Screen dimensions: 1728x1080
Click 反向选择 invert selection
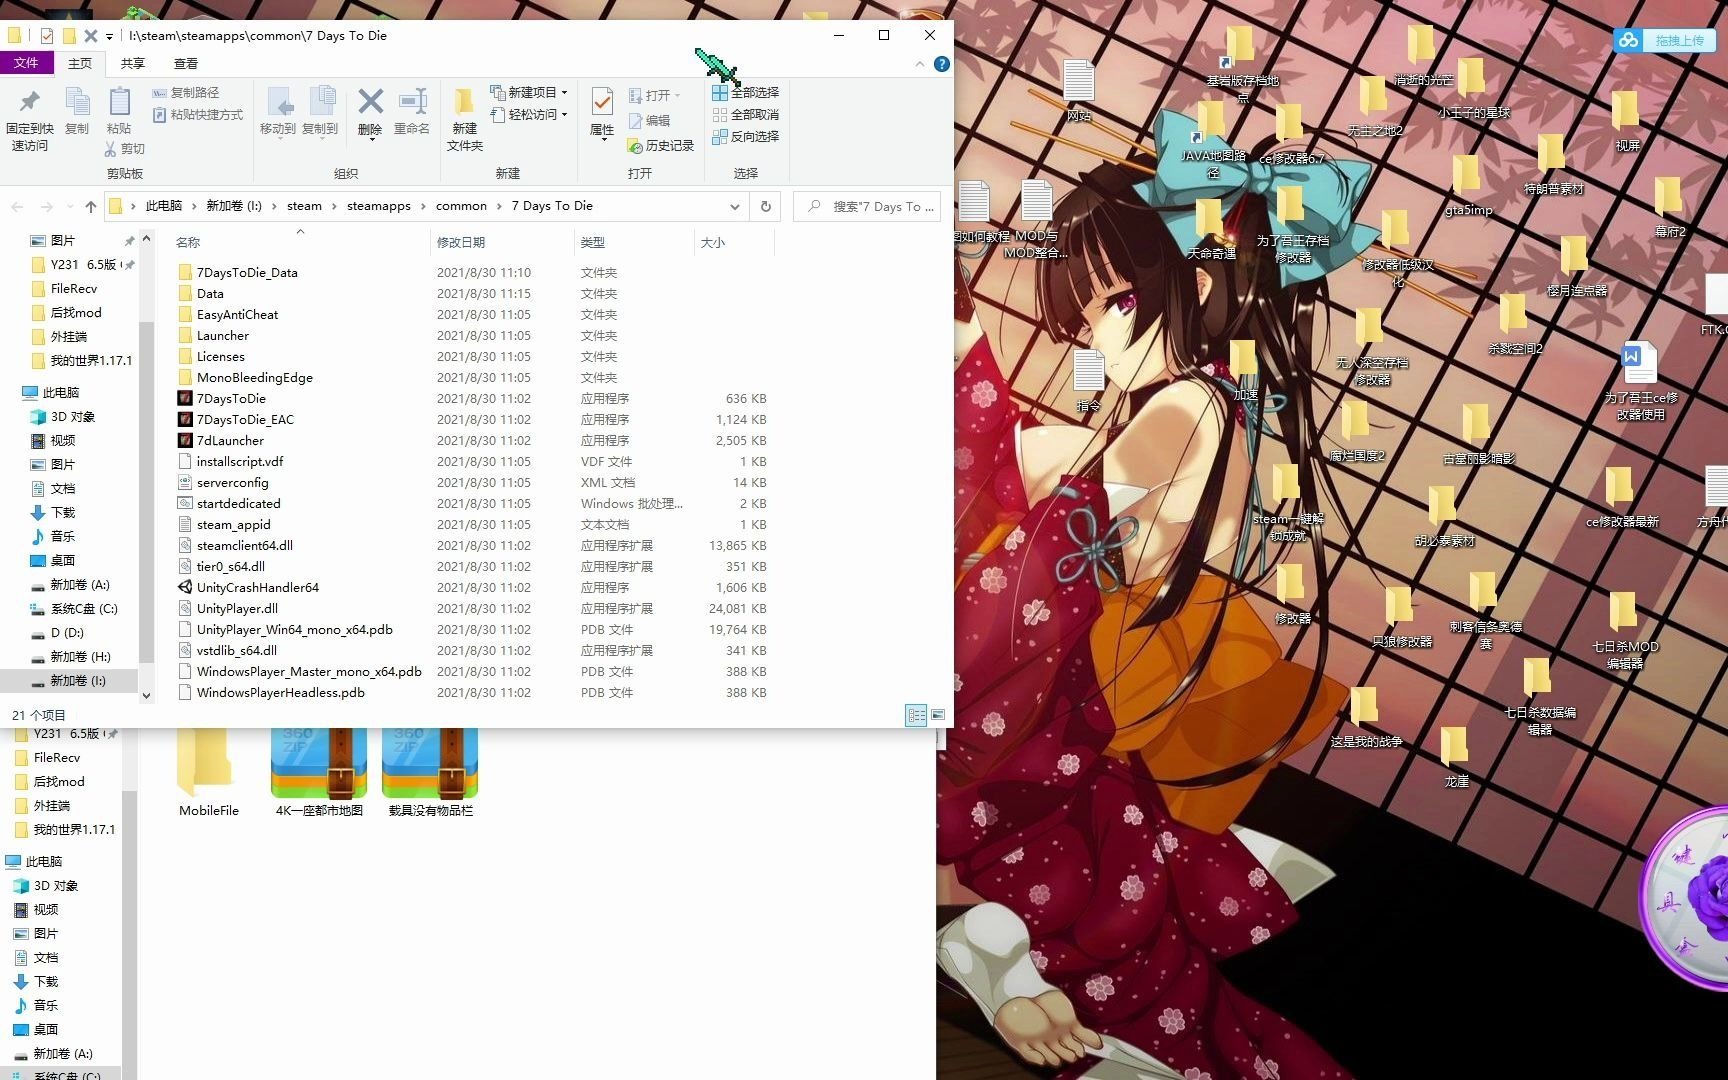[745, 136]
